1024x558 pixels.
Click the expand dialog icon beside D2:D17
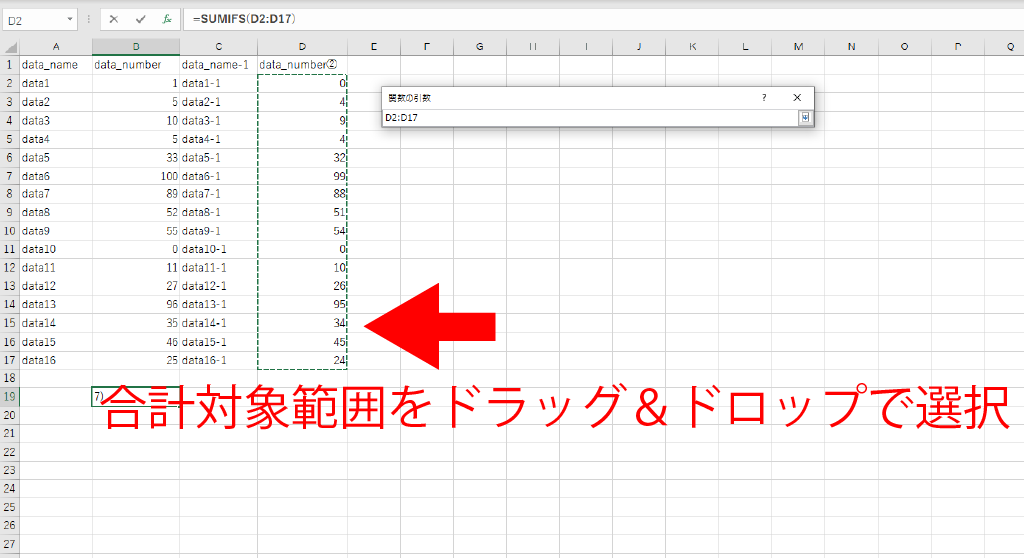pyautogui.click(x=804, y=118)
